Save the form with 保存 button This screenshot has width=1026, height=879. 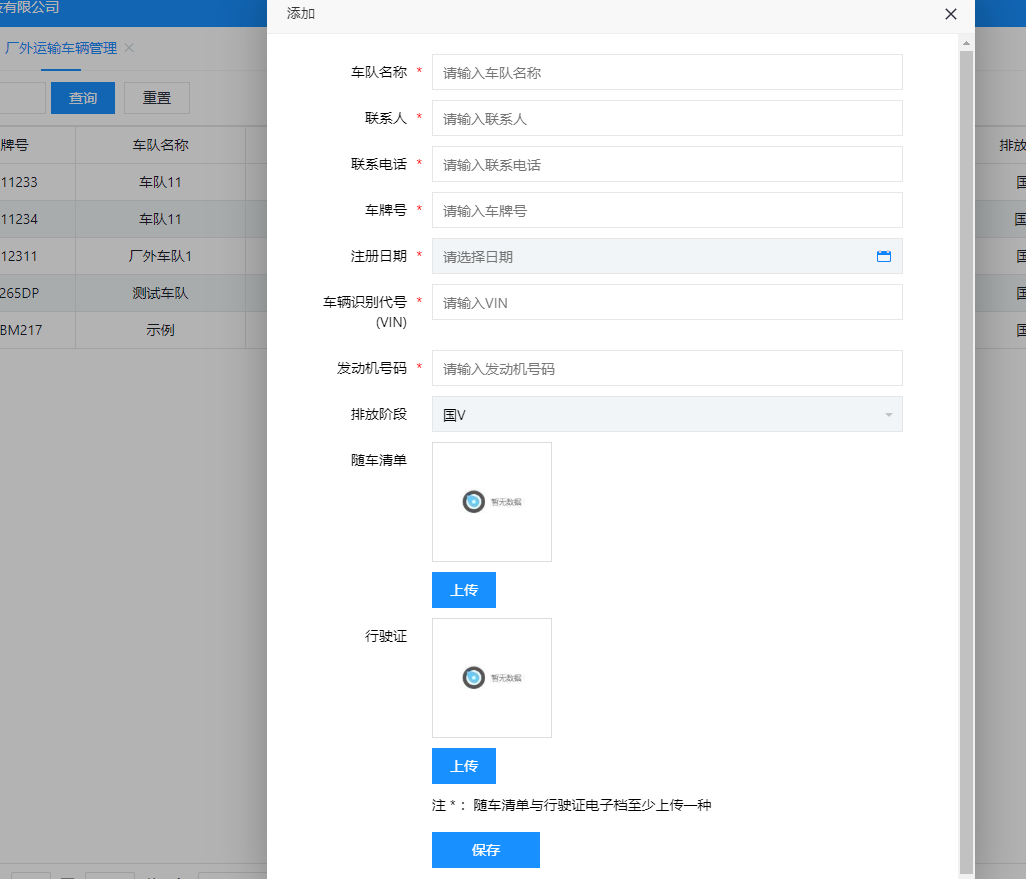click(485, 850)
